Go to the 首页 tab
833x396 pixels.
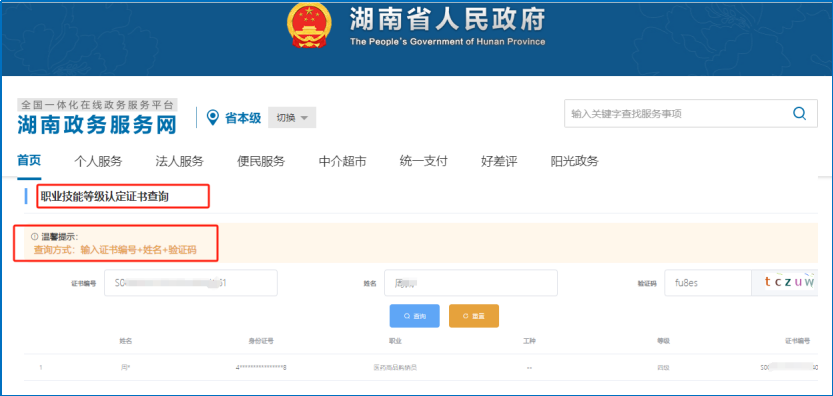(29, 161)
